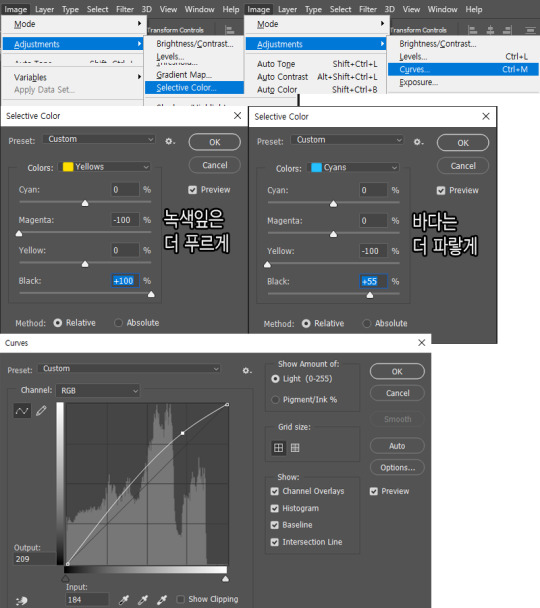The width and height of the screenshot is (540, 608).
Task: Expand Mode submenu in left Image menu
Action: tap(73, 24)
